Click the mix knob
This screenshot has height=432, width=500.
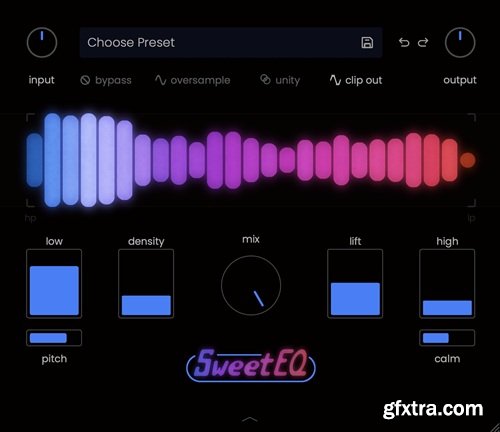251,285
